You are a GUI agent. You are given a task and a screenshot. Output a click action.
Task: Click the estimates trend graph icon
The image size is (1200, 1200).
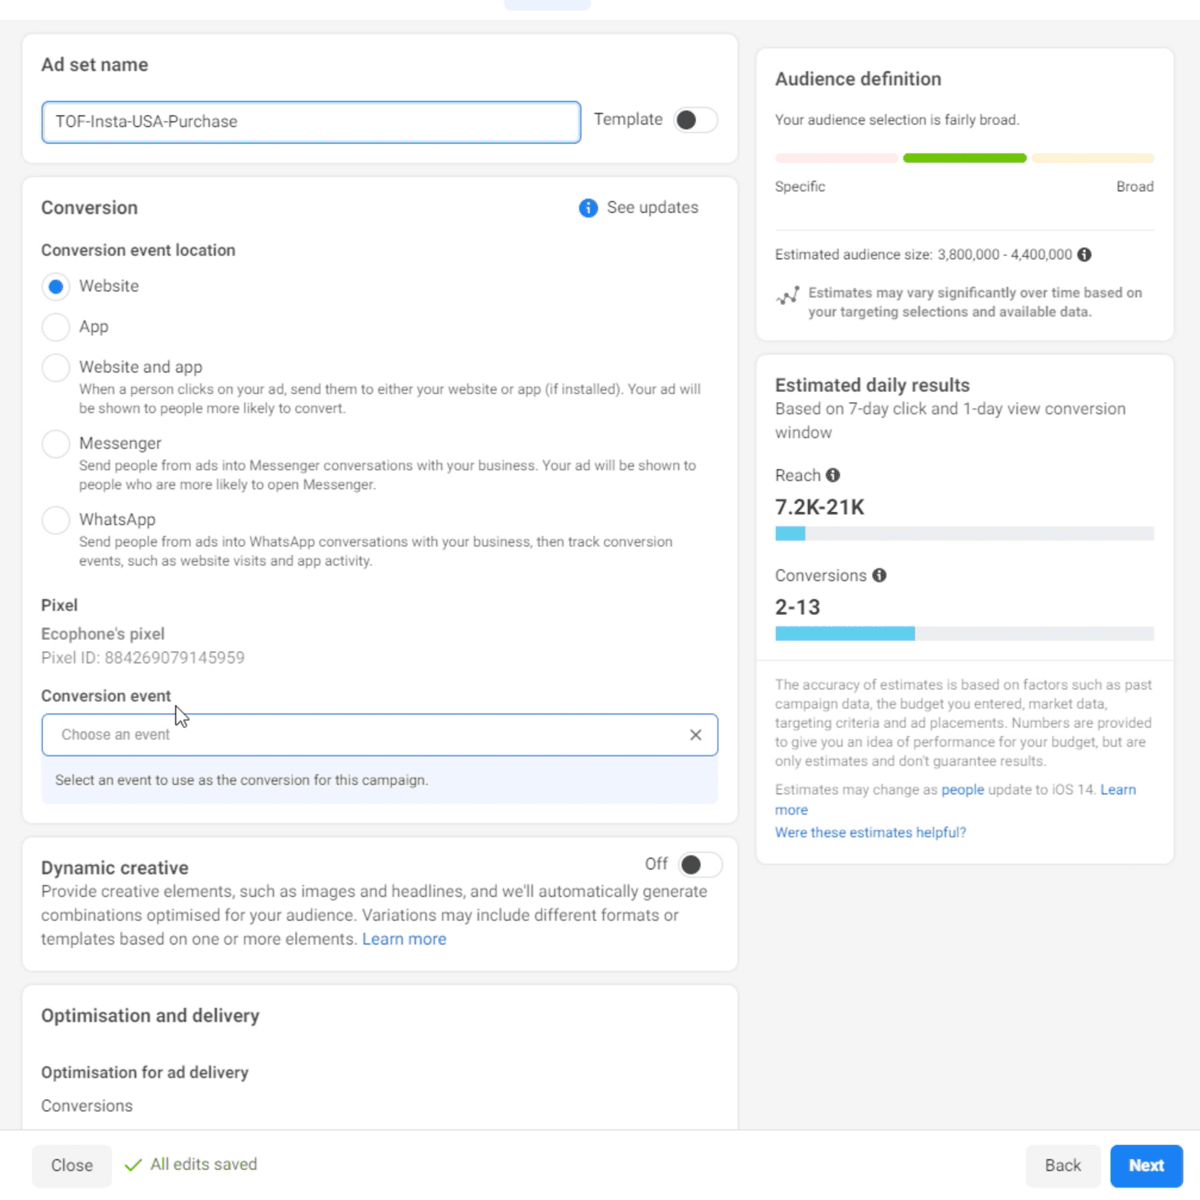point(788,296)
